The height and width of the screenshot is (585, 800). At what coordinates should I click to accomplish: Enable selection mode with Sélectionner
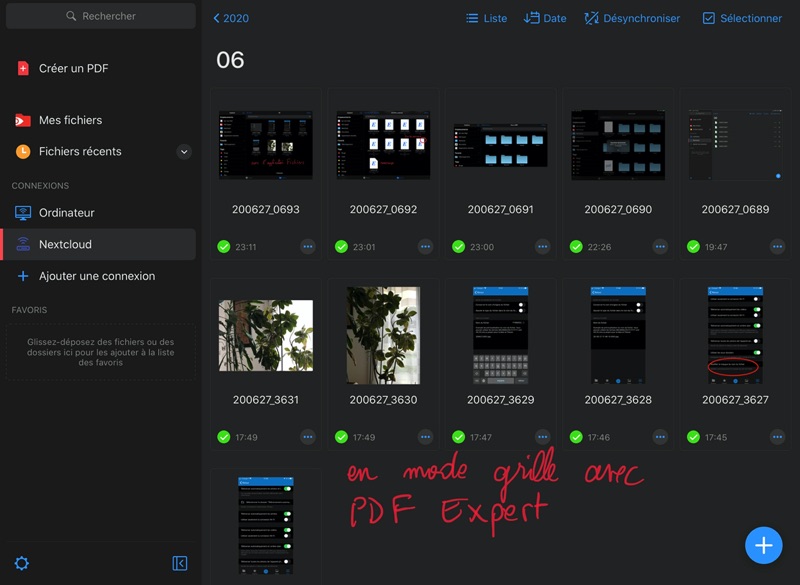742,18
